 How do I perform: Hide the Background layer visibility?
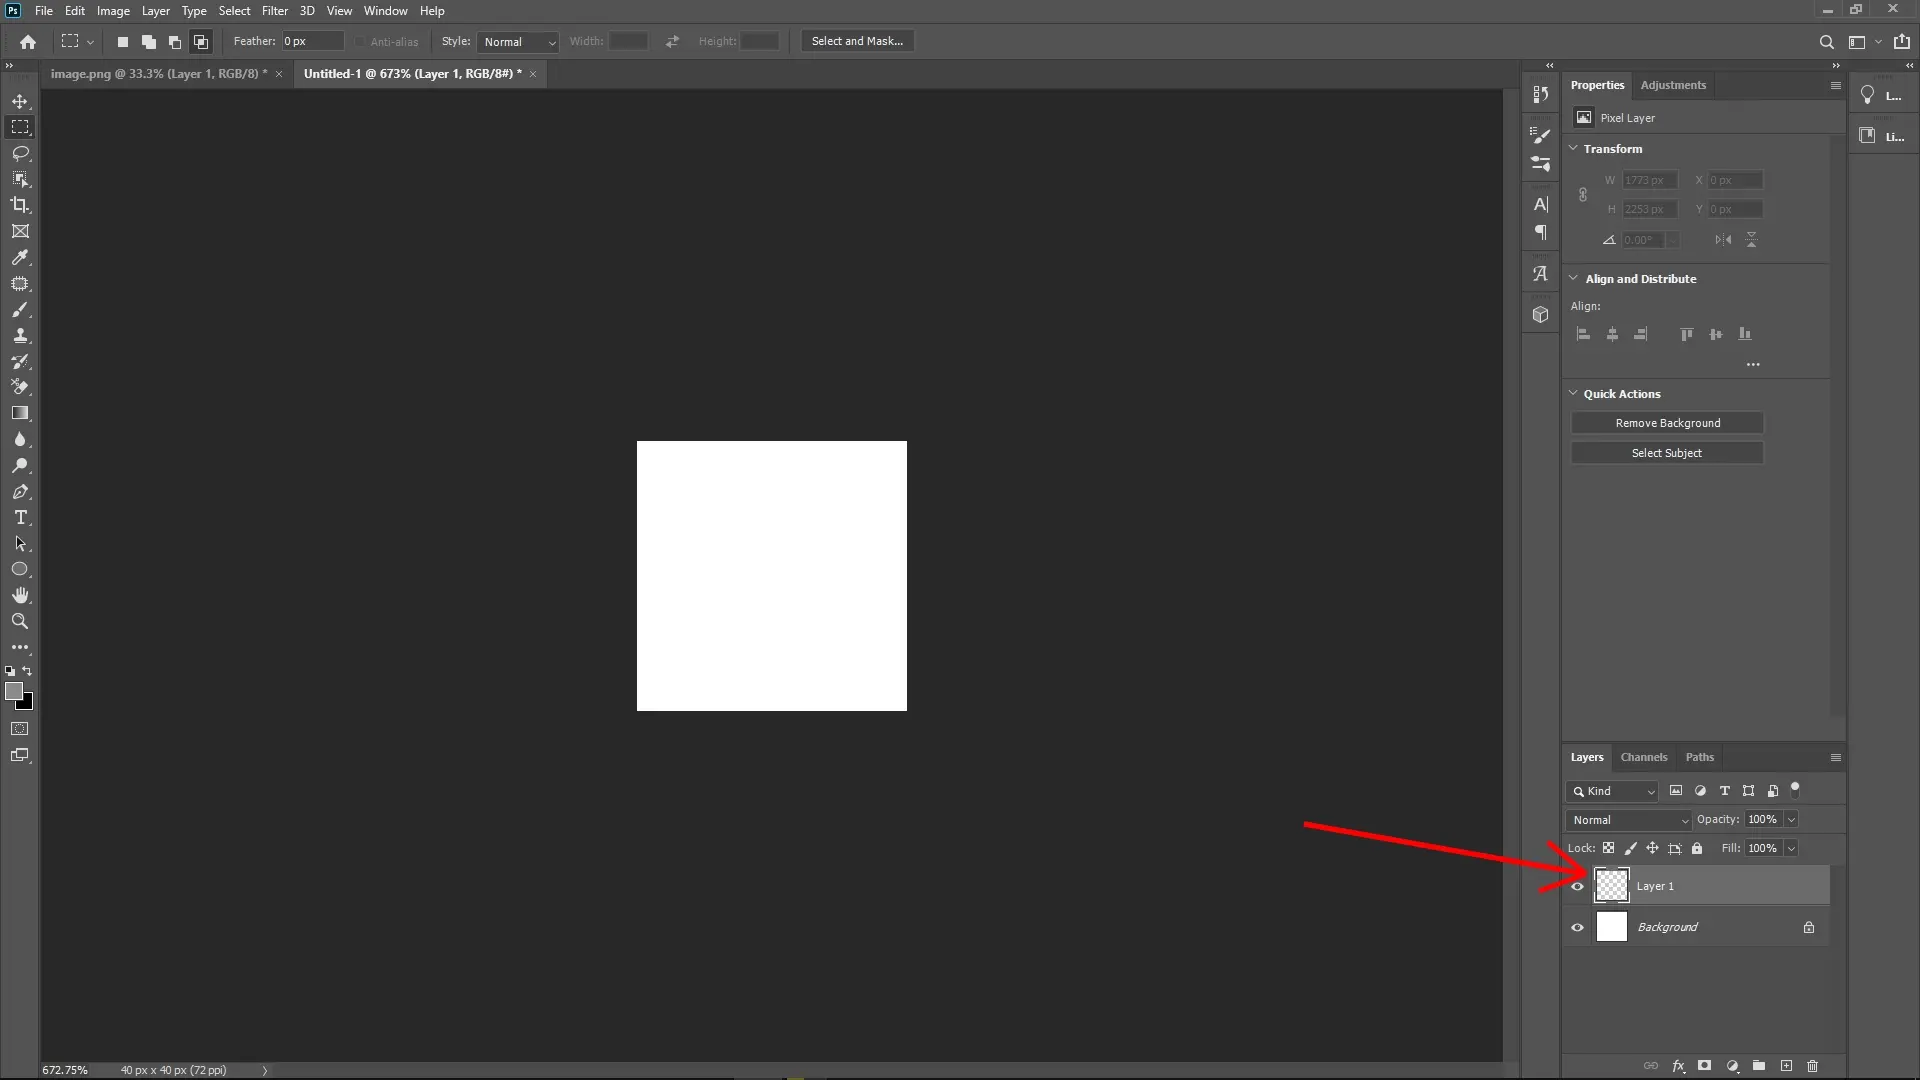click(x=1576, y=927)
